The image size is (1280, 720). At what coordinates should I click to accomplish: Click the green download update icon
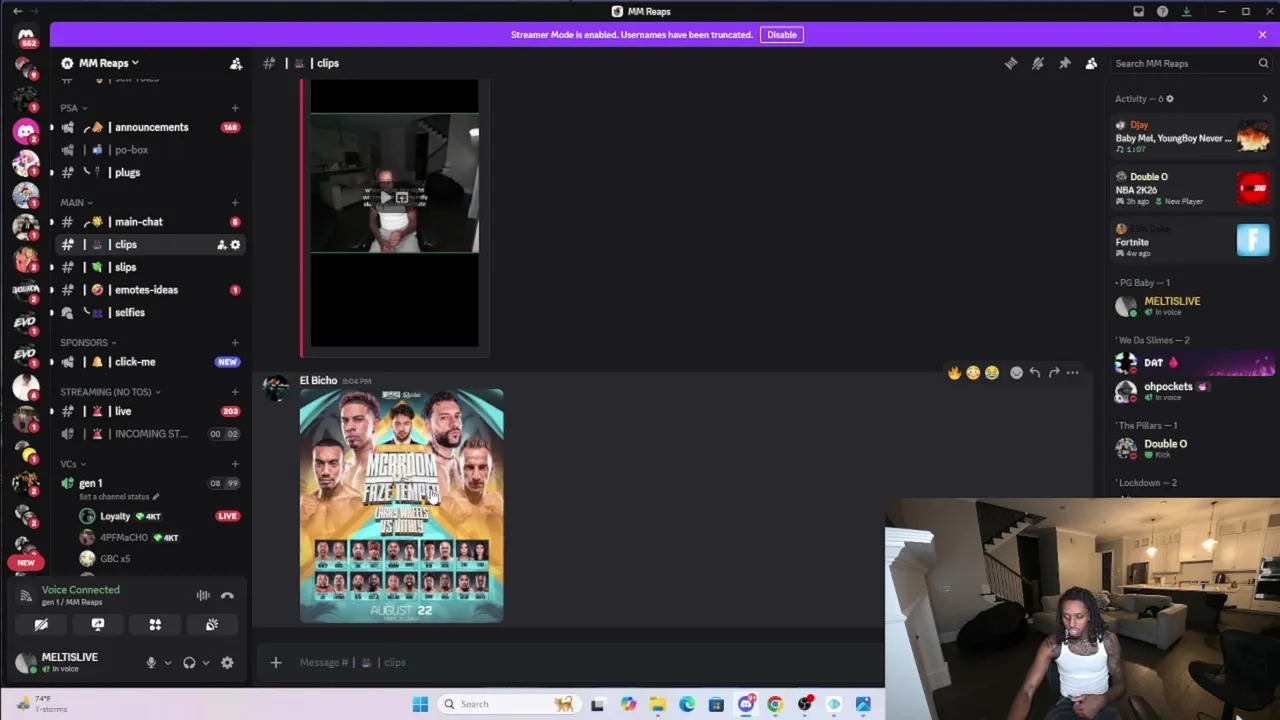(1186, 11)
